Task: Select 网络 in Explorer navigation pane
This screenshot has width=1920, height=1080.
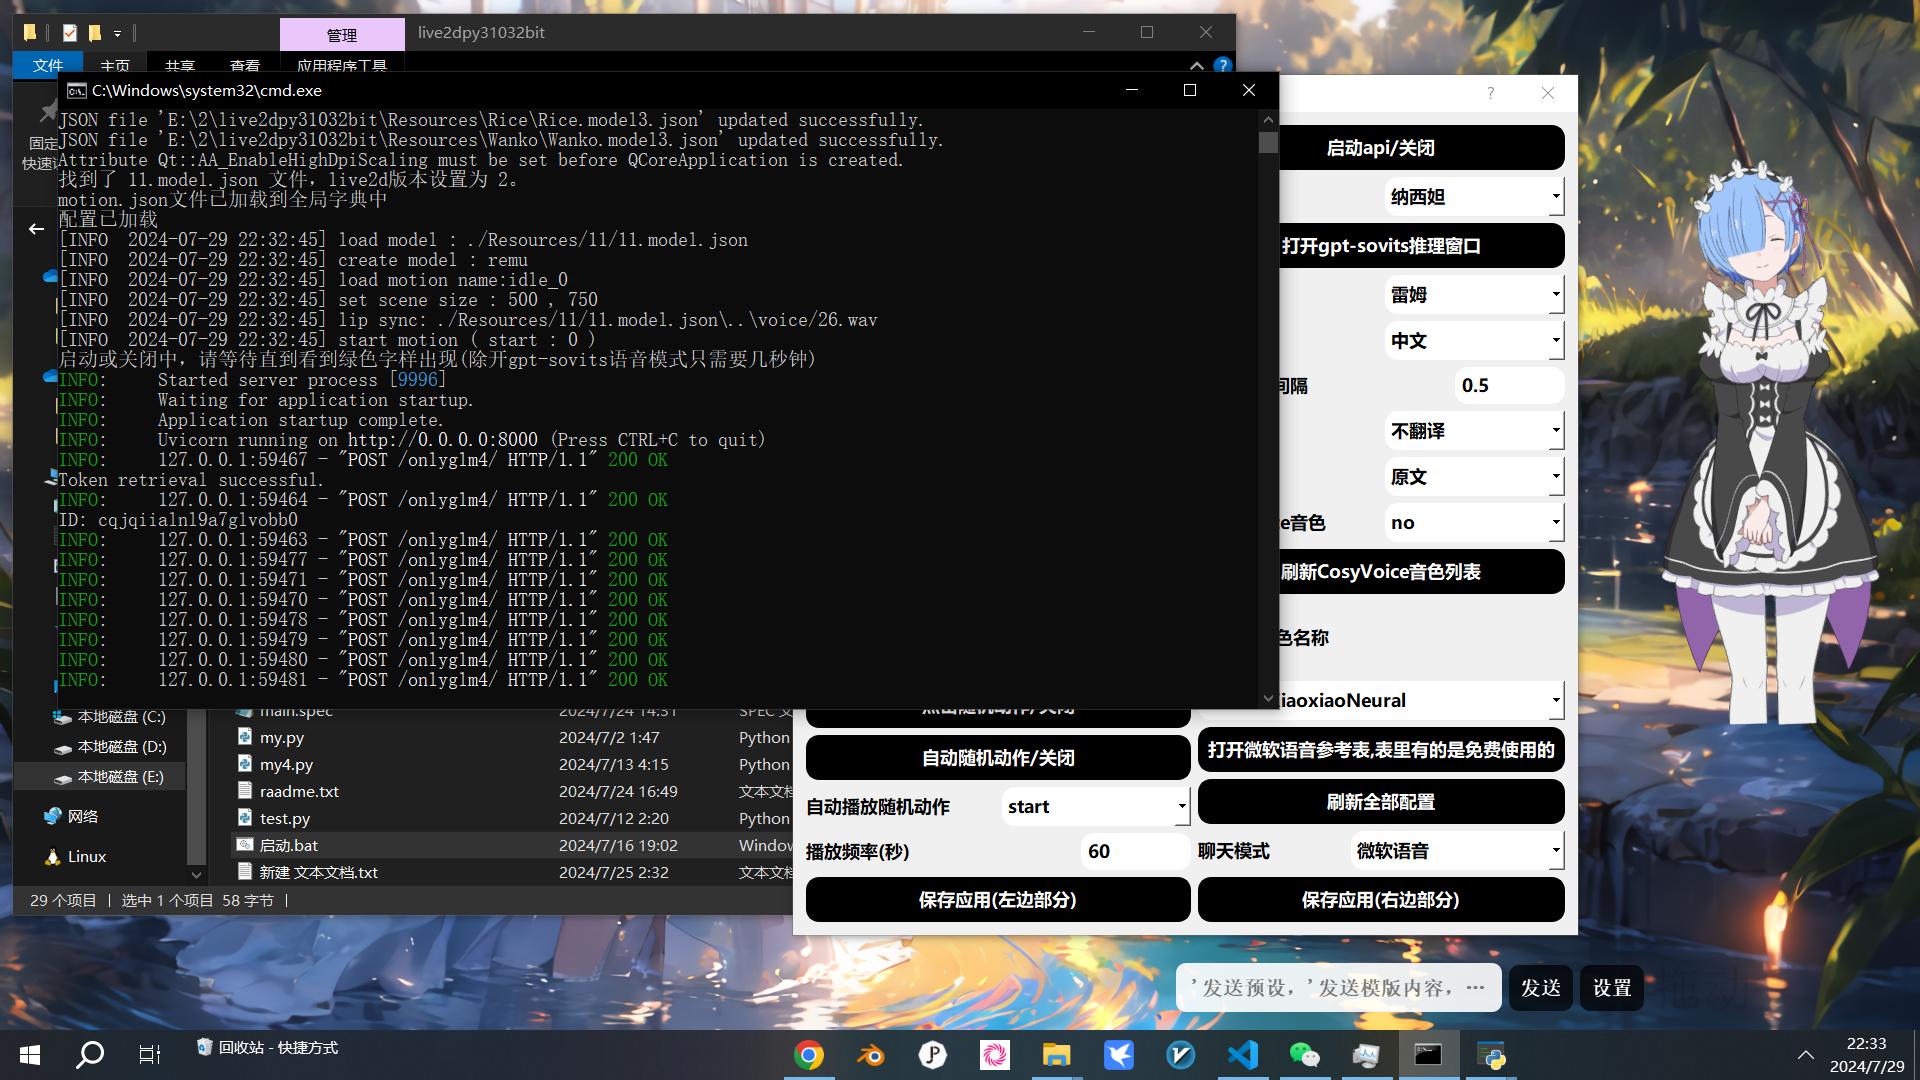Action: pos(72,817)
